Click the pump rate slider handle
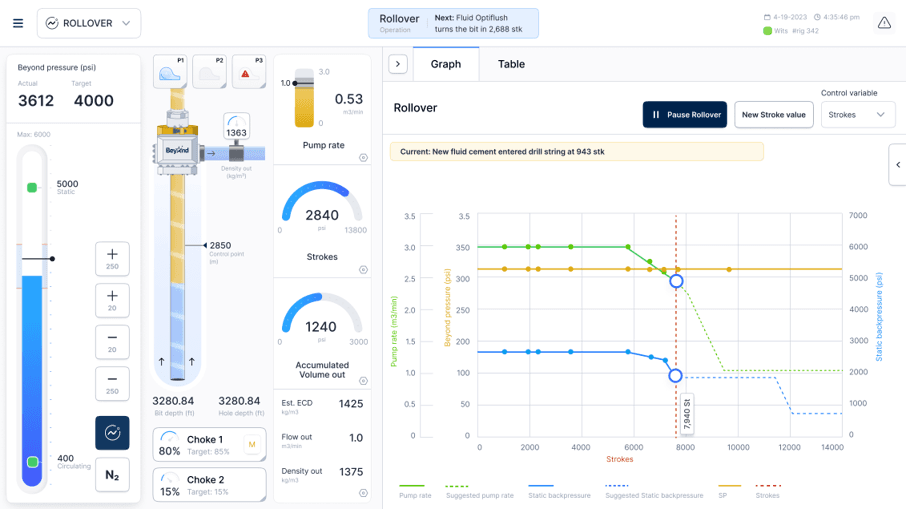This screenshot has height=509, width=906. pos(295,83)
